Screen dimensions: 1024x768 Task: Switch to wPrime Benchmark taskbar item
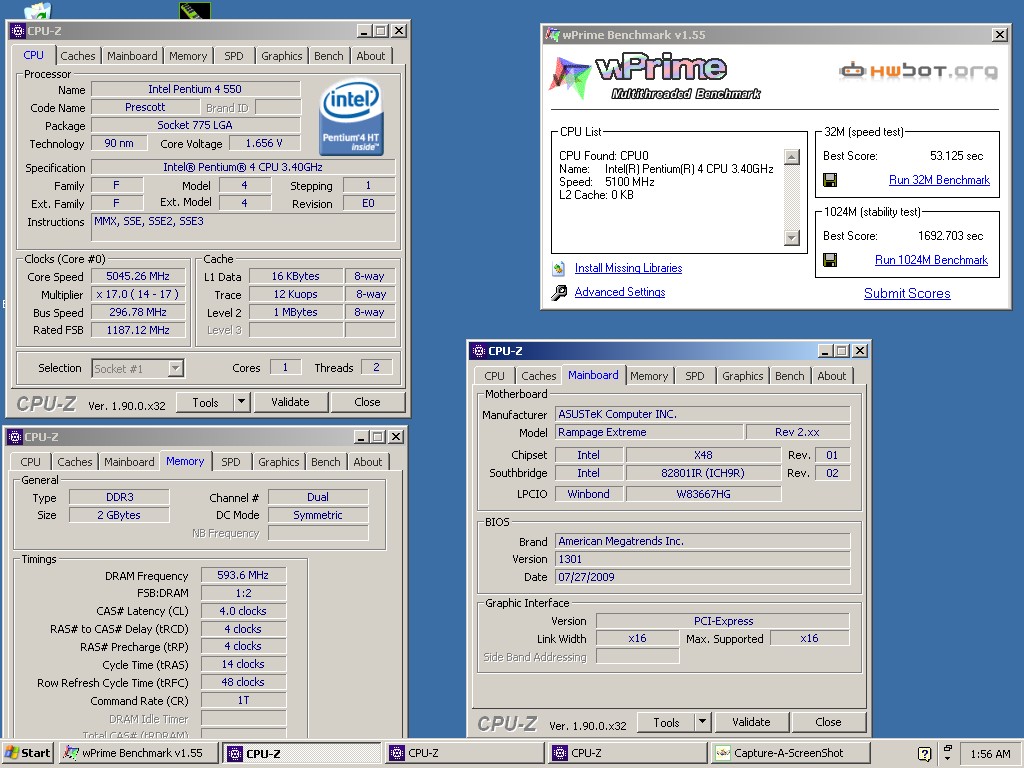[x=138, y=753]
